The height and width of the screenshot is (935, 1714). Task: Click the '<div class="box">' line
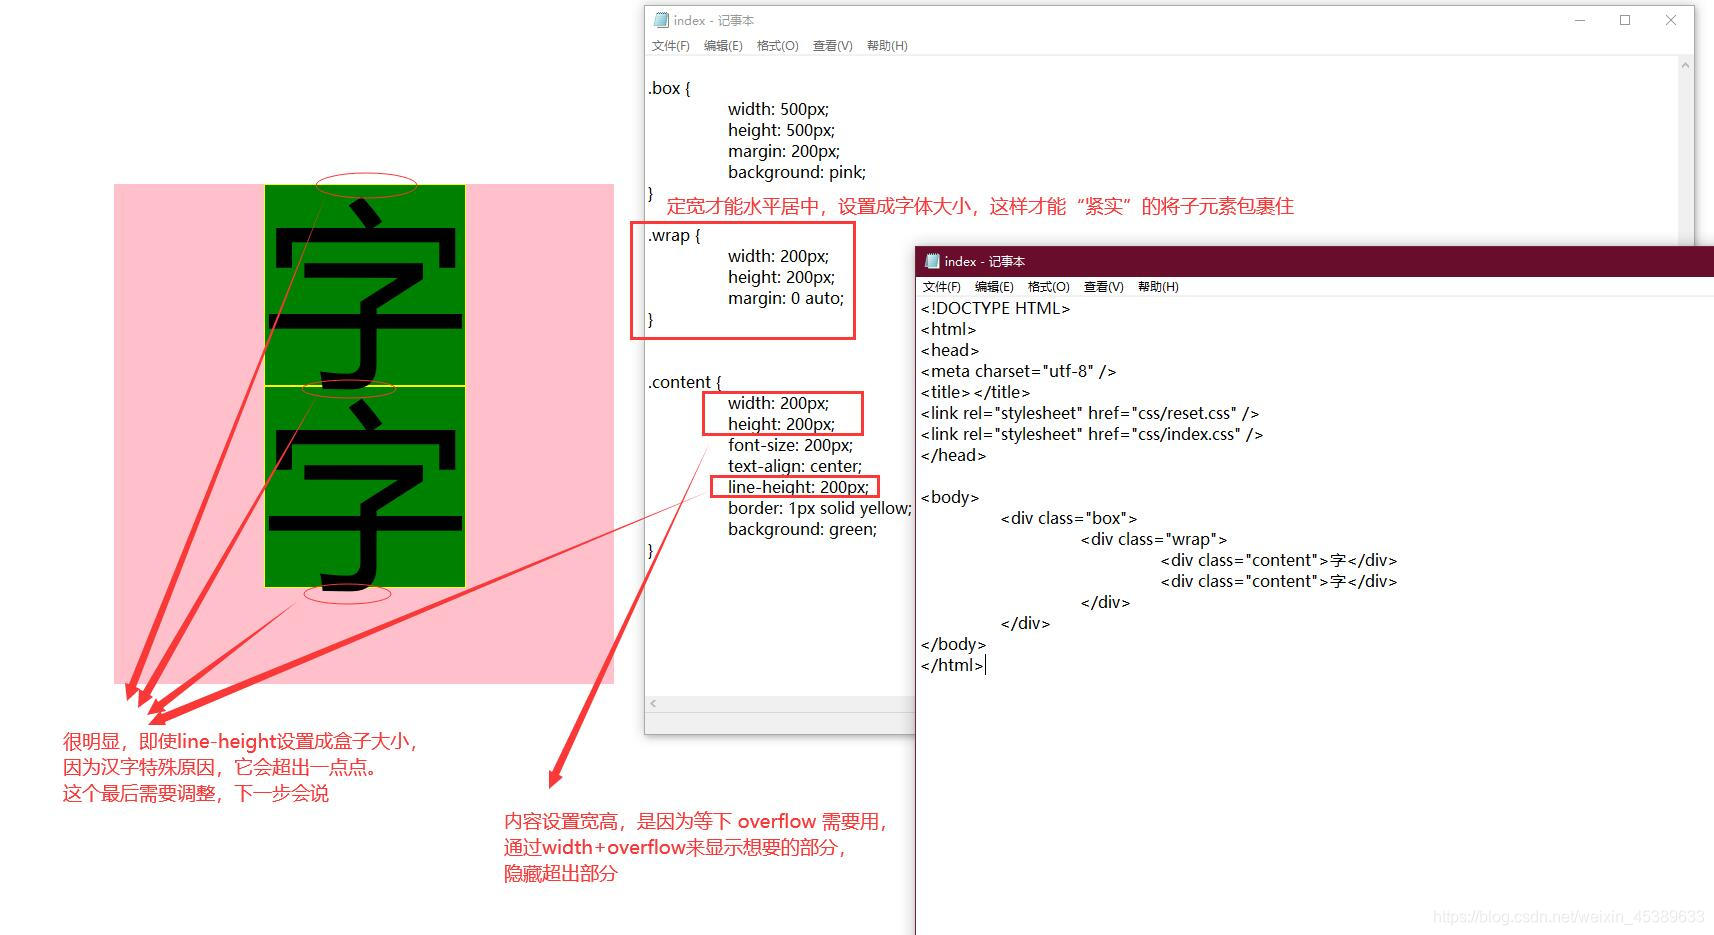pos(1069,518)
